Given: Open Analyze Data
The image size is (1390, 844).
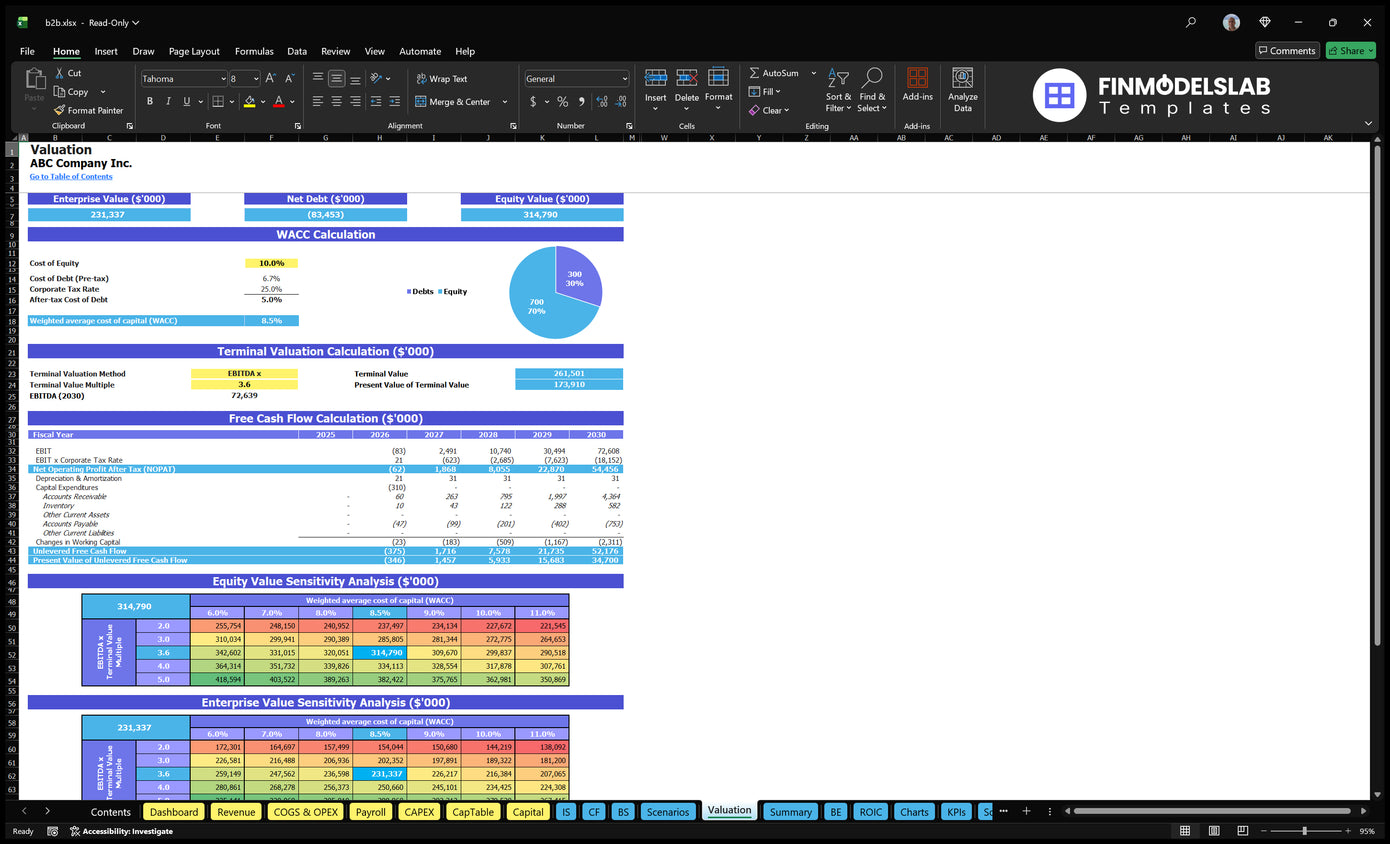Looking at the screenshot, I should pos(961,88).
